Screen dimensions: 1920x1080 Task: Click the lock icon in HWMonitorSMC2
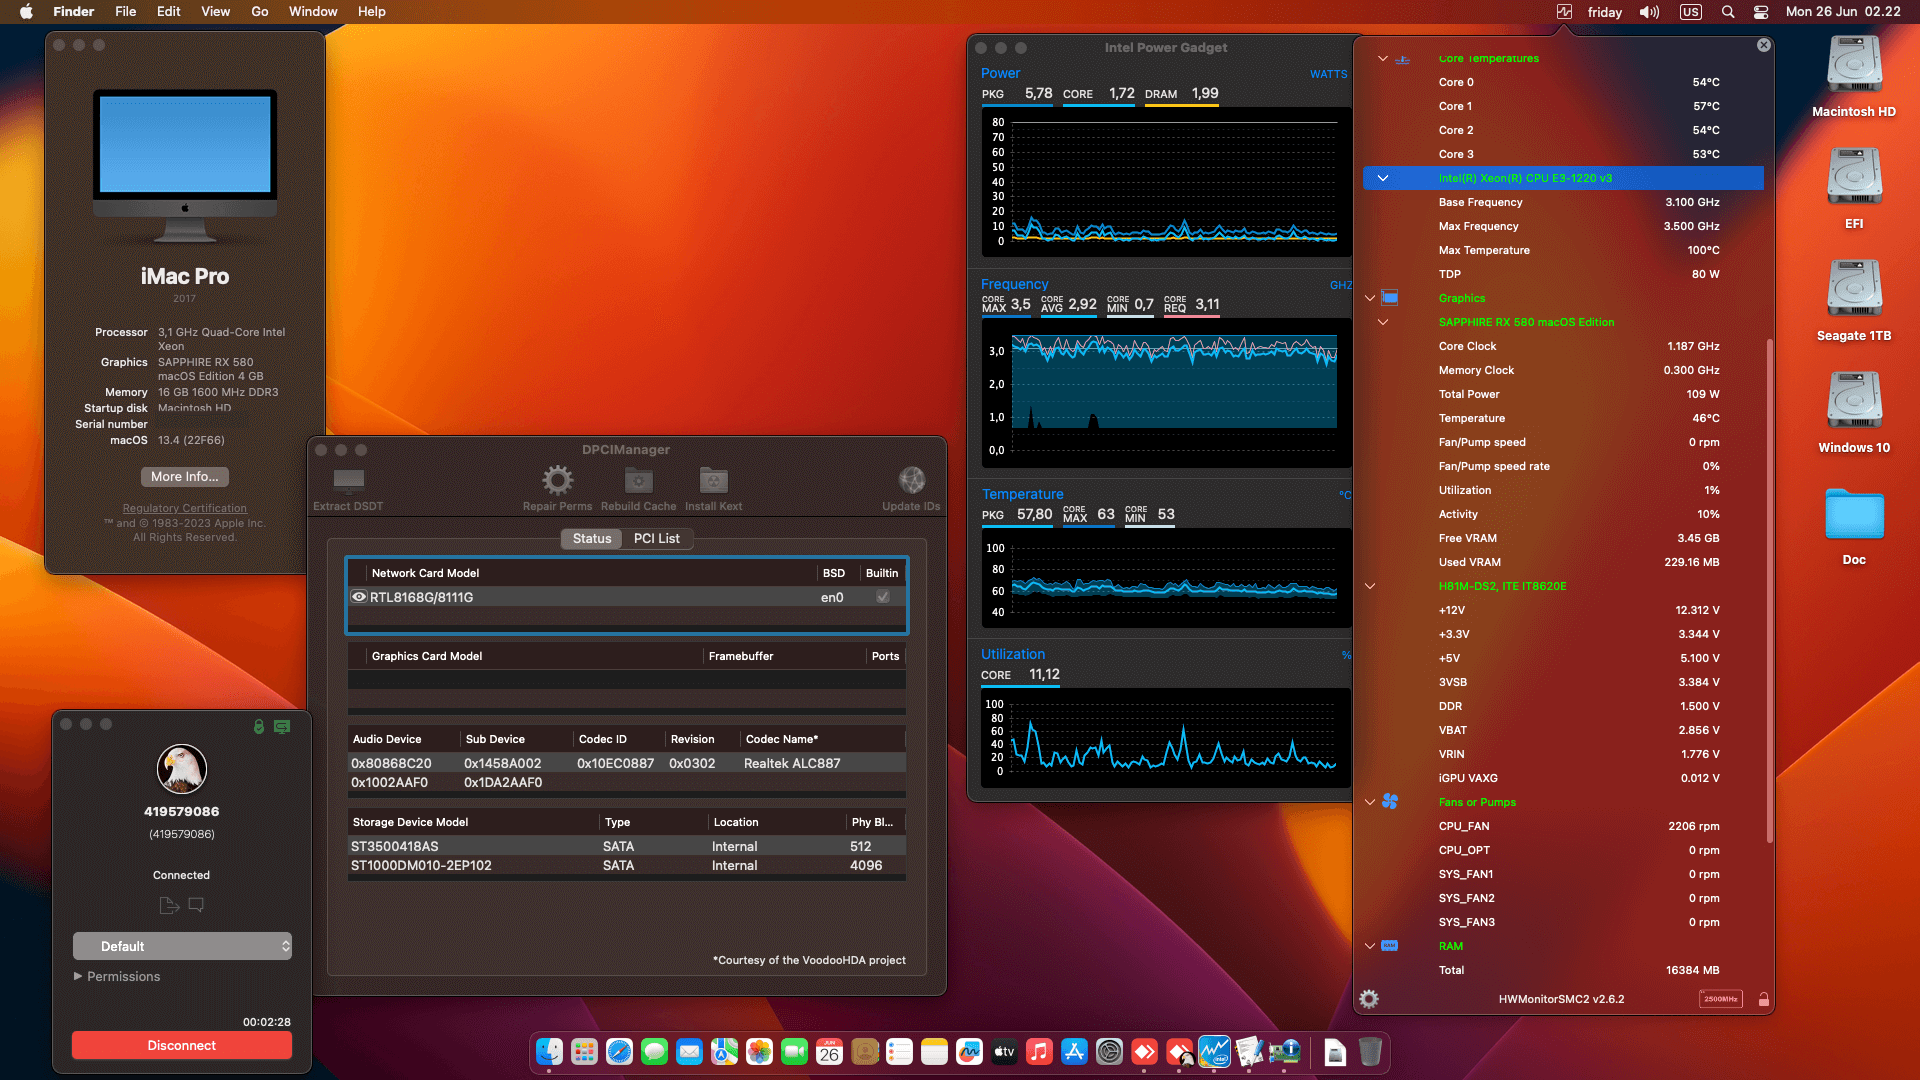1764,999
